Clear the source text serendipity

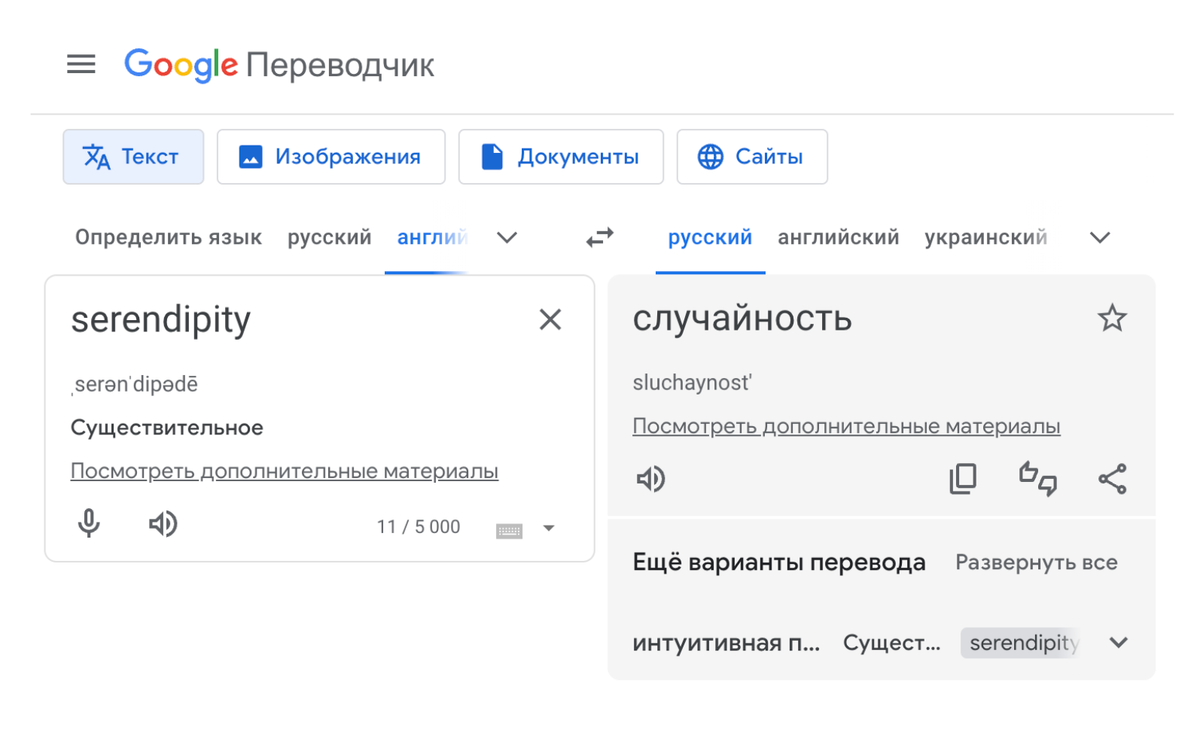[550, 320]
